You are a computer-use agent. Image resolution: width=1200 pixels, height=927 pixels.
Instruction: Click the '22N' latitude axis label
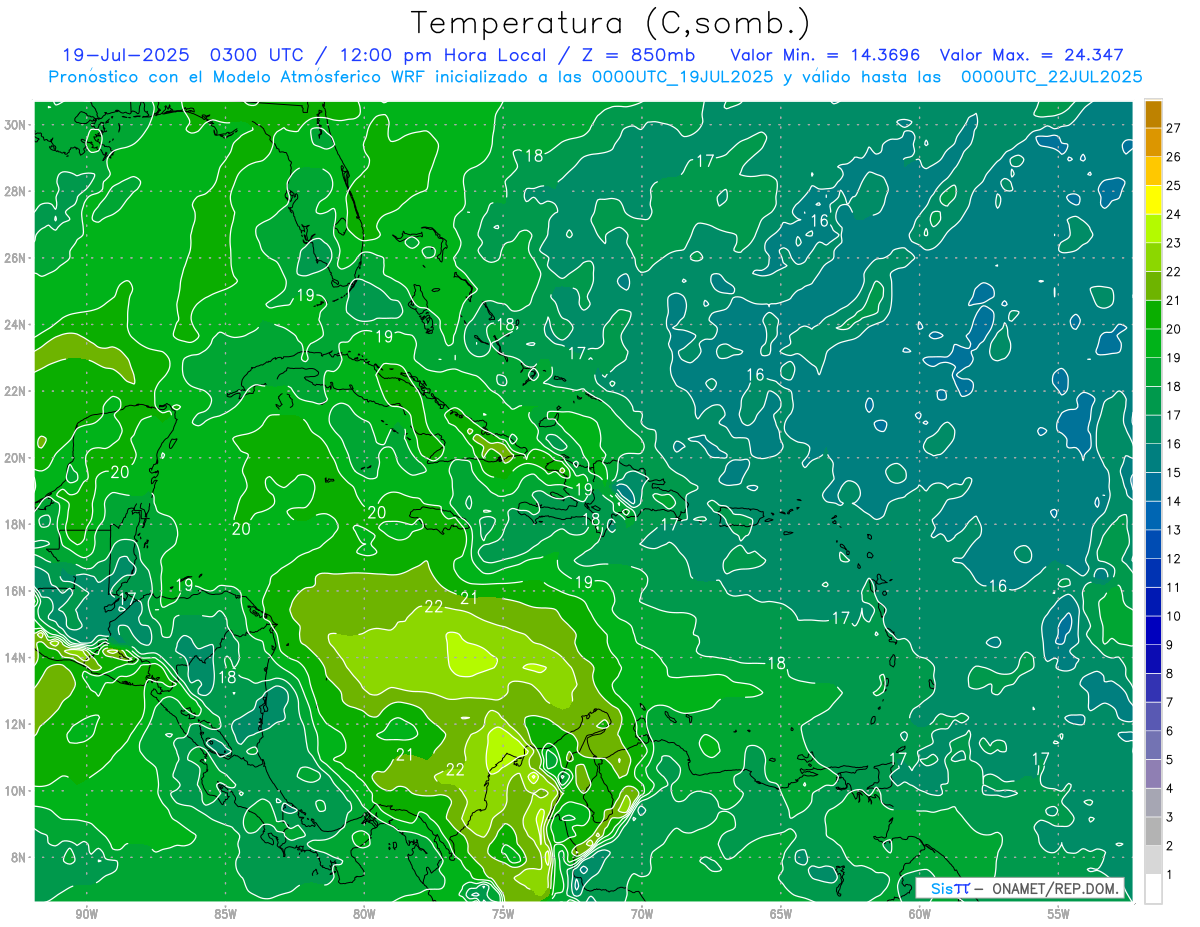(17, 391)
